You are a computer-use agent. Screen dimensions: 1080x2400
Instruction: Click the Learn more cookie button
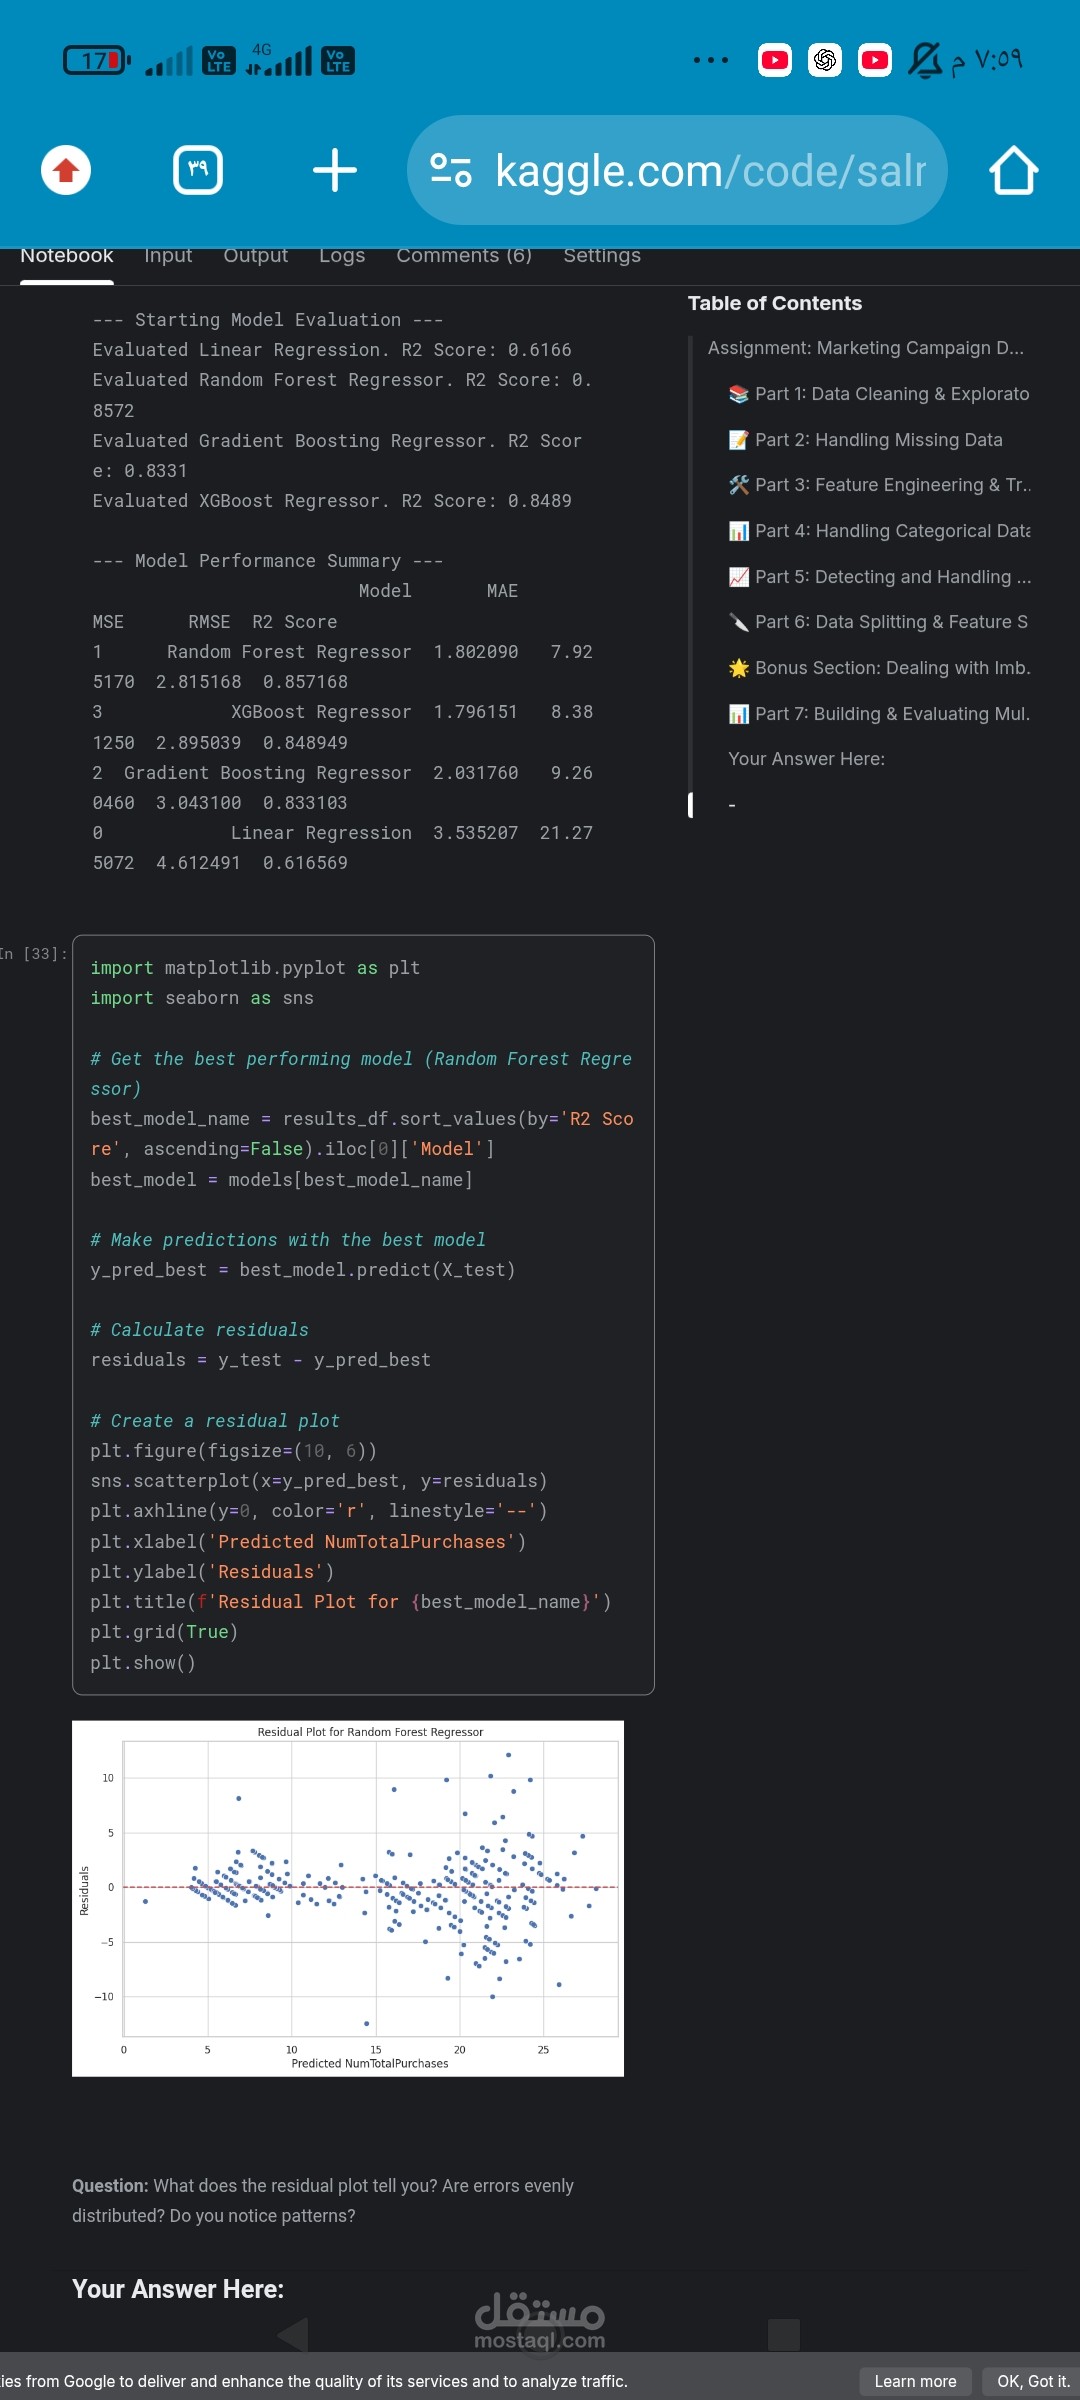pos(915,2381)
